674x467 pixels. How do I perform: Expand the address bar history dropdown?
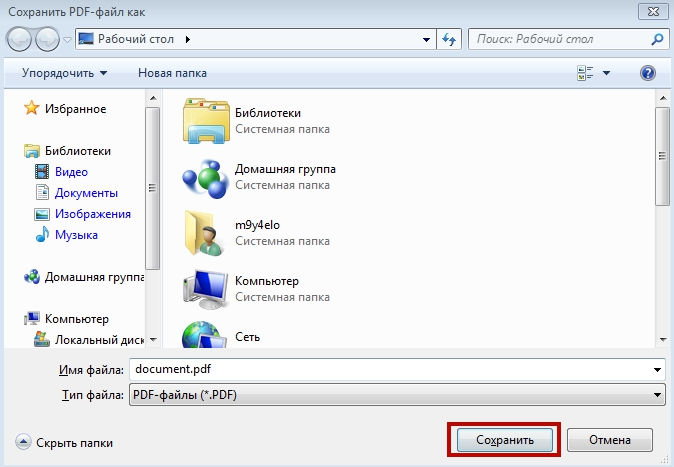tap(426, 40)
